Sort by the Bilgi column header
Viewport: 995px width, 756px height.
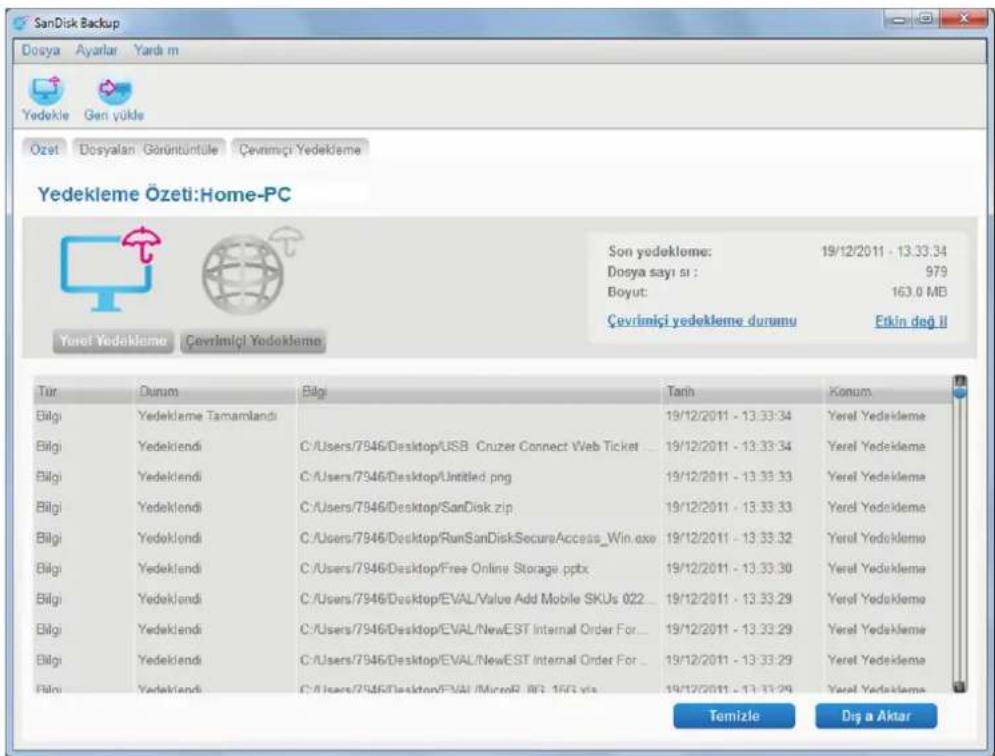(479, 392)
